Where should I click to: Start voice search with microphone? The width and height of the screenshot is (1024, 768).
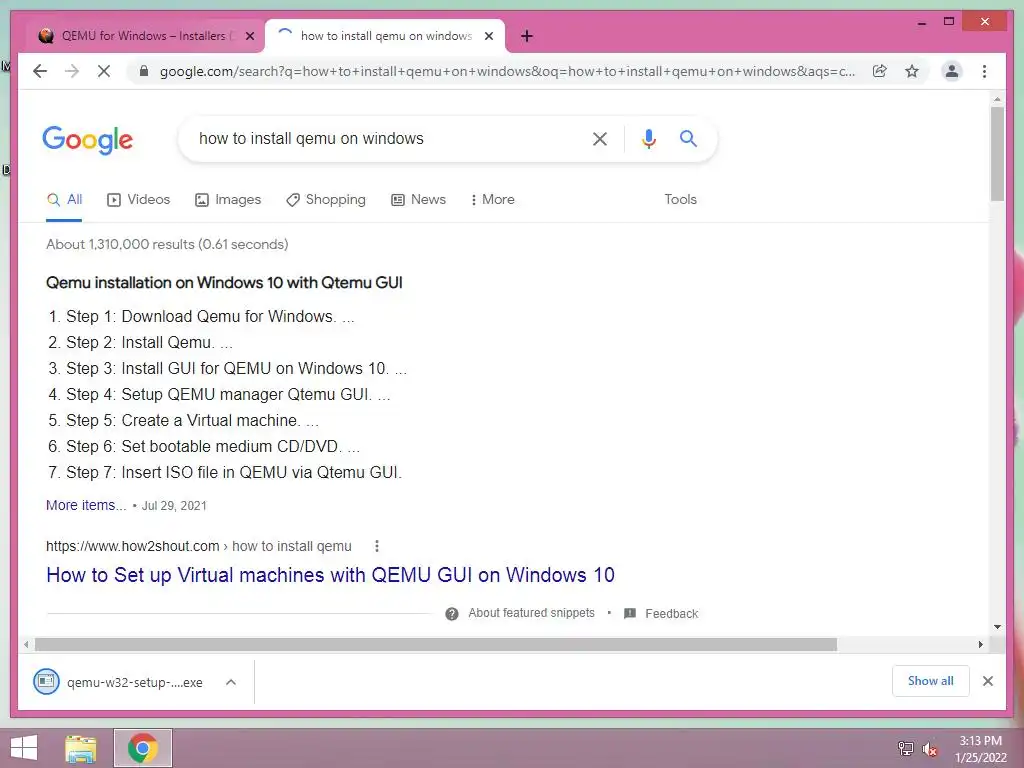[648, 138]
